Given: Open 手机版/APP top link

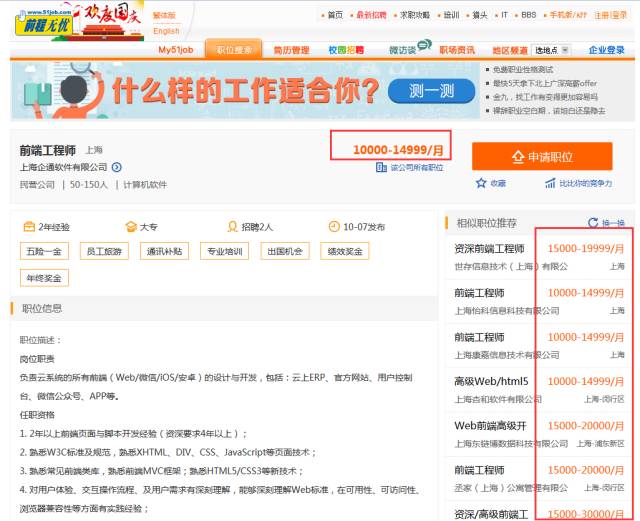Looking at the screenshot, I should (x=568, y=15).
